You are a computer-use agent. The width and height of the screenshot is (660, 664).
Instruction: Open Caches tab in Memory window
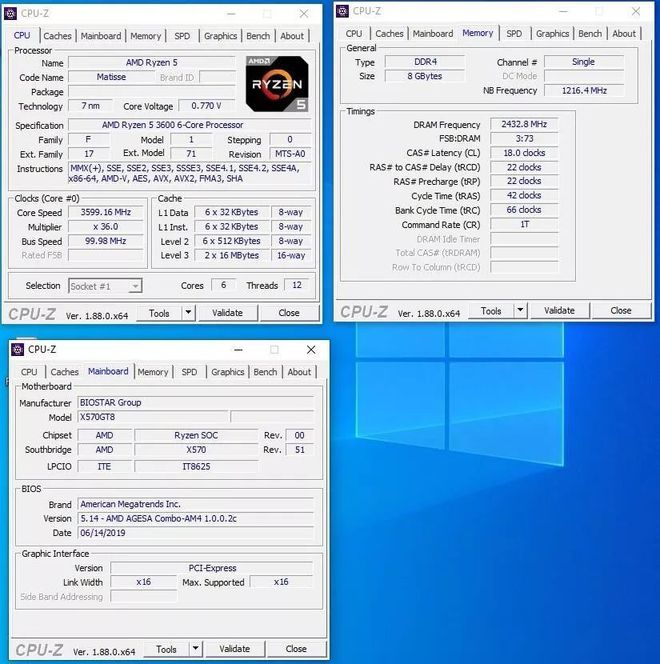(389, 33)
